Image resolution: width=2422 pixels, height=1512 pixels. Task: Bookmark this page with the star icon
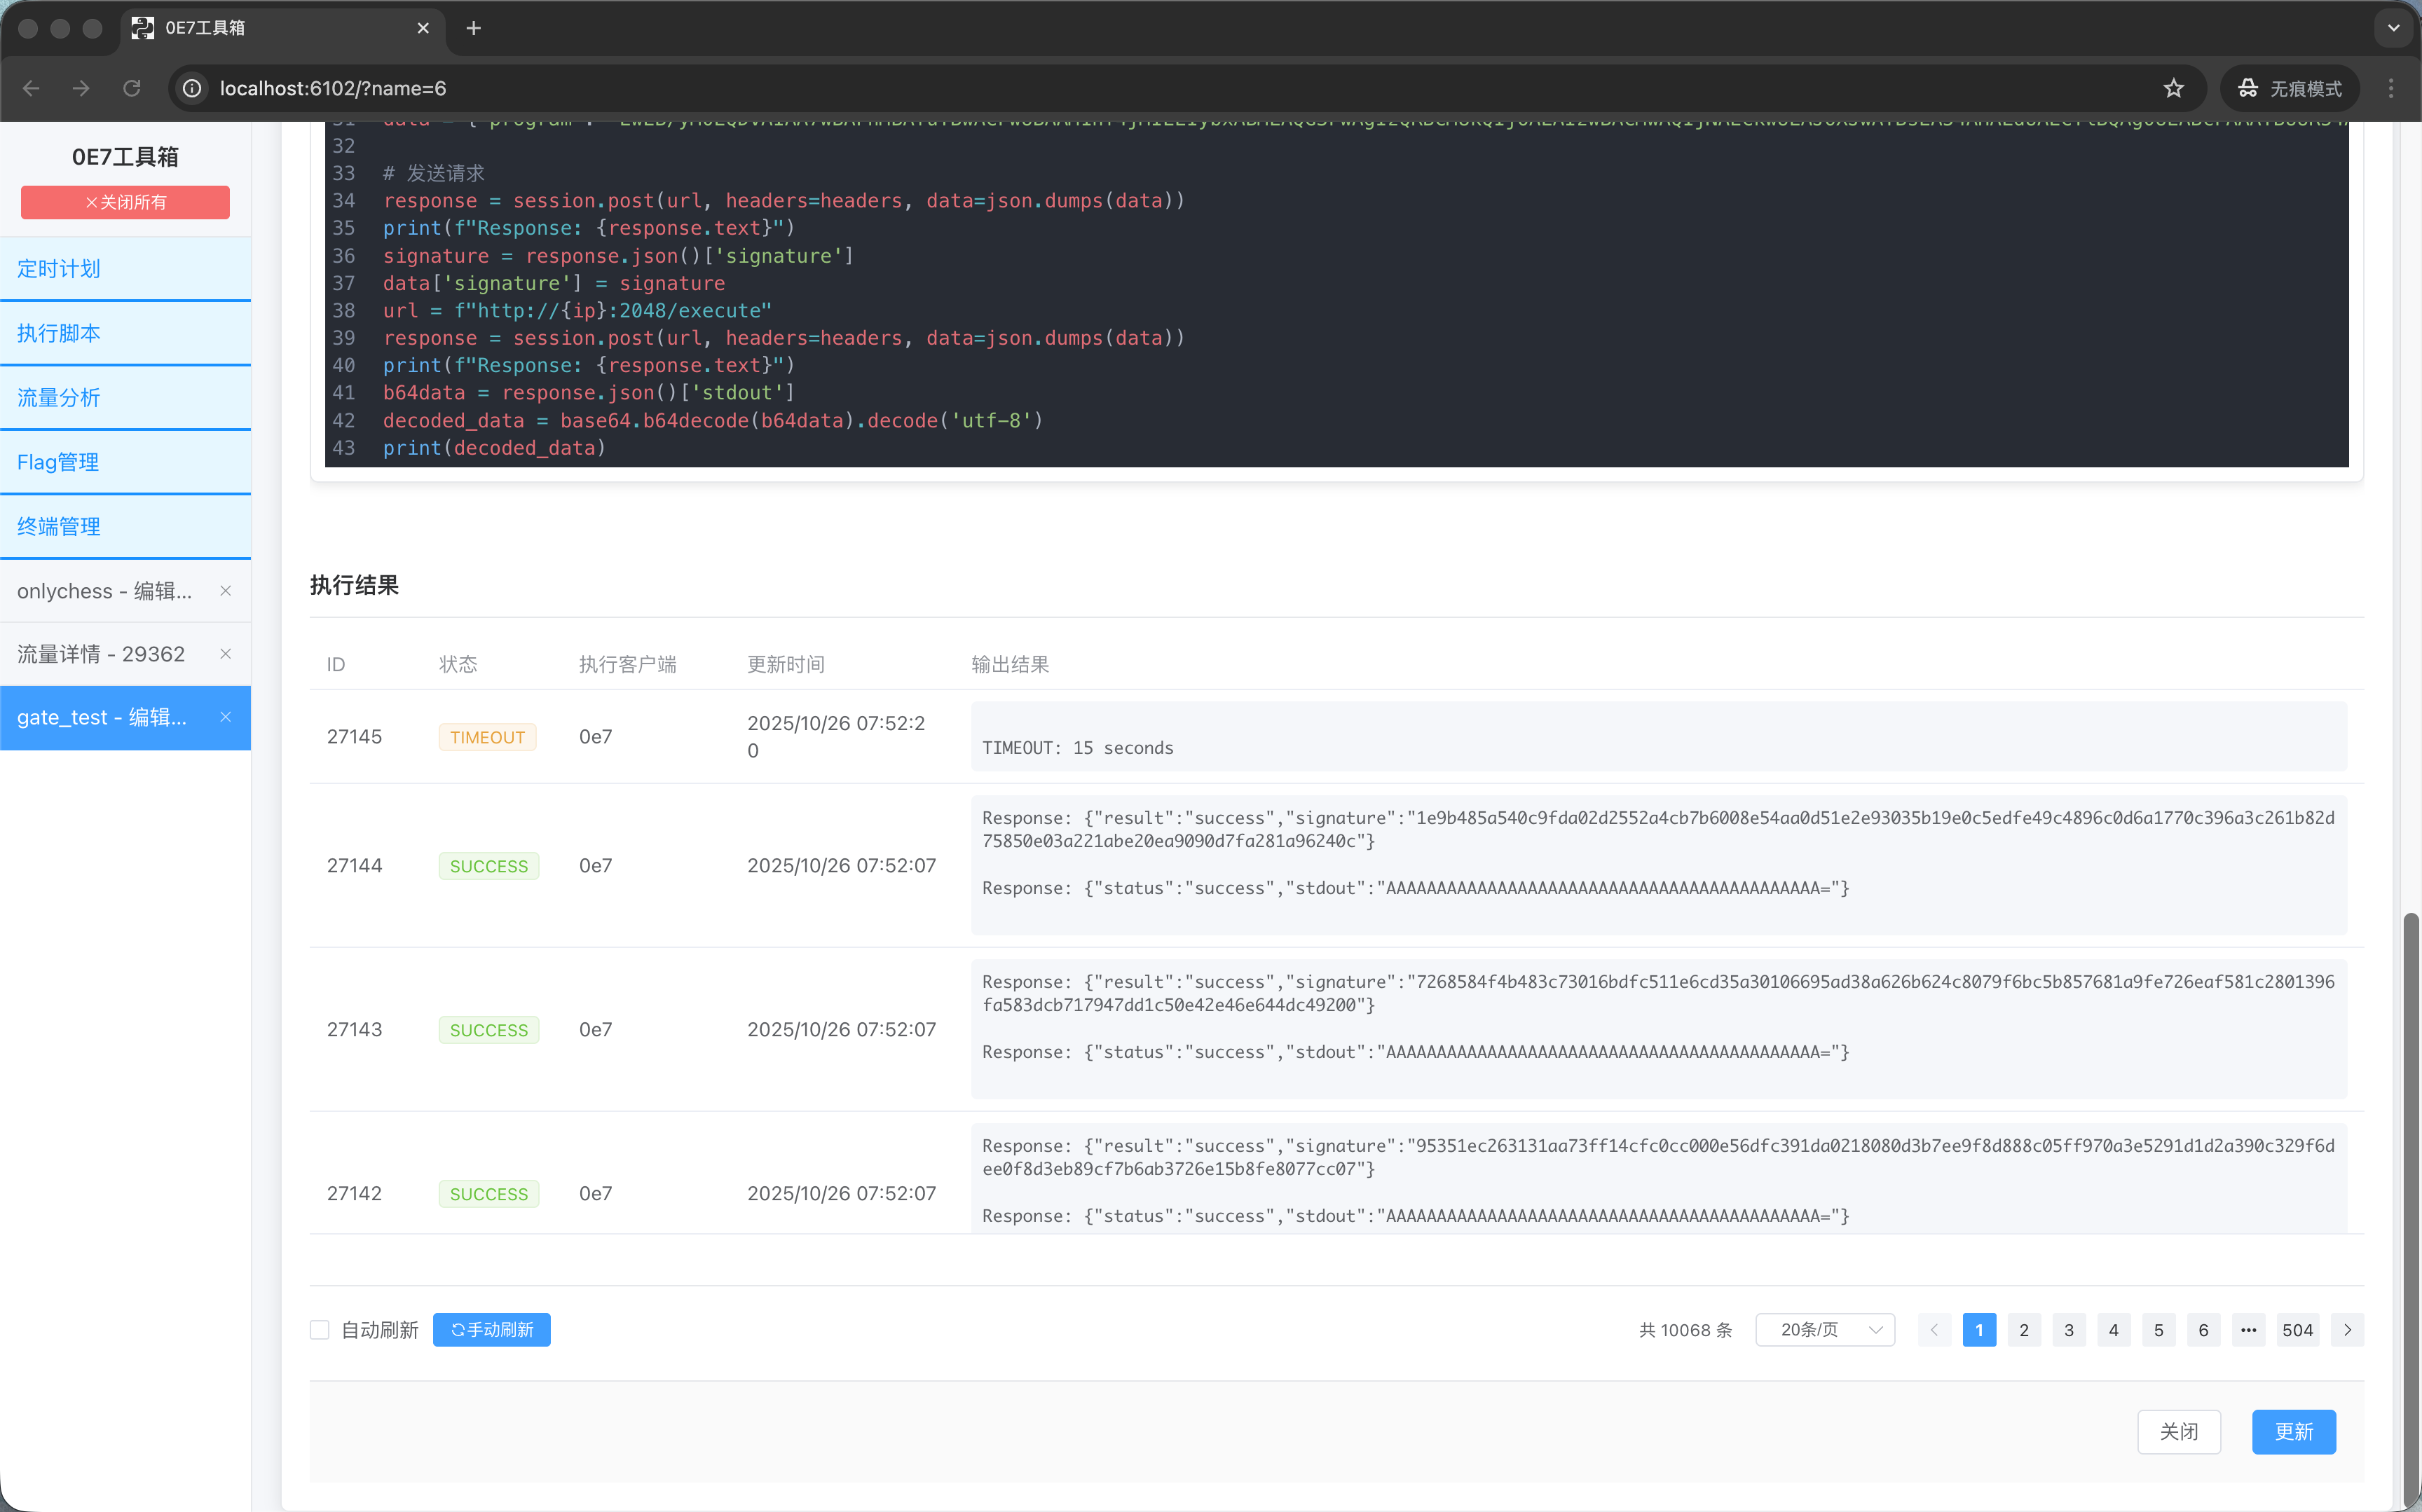[2173, 88]
